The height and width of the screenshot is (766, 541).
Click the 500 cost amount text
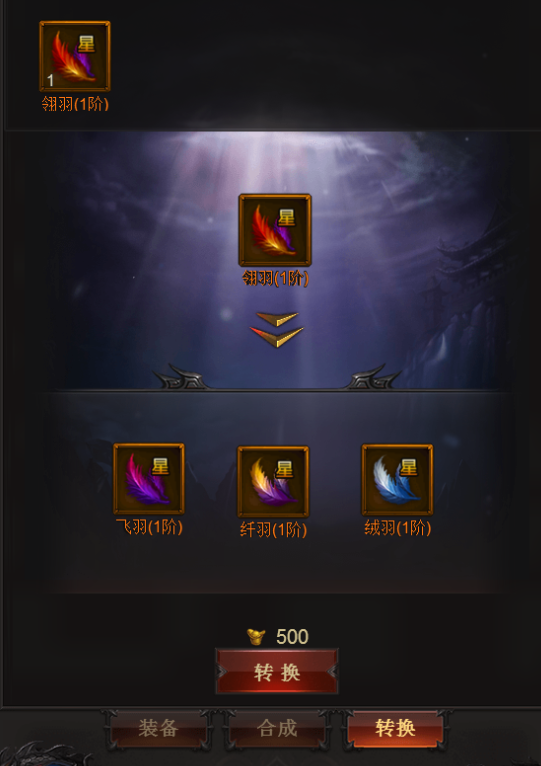coord(292,637)
